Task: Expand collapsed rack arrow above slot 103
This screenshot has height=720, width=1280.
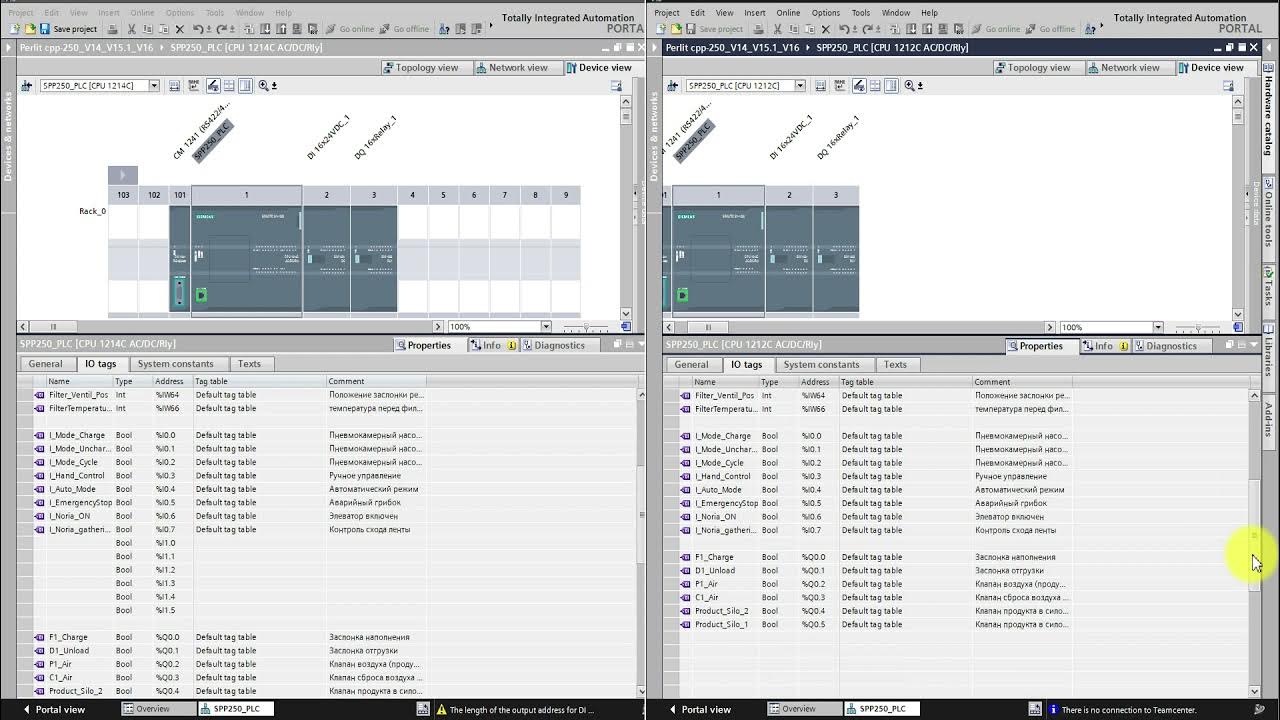Action: 123,175
